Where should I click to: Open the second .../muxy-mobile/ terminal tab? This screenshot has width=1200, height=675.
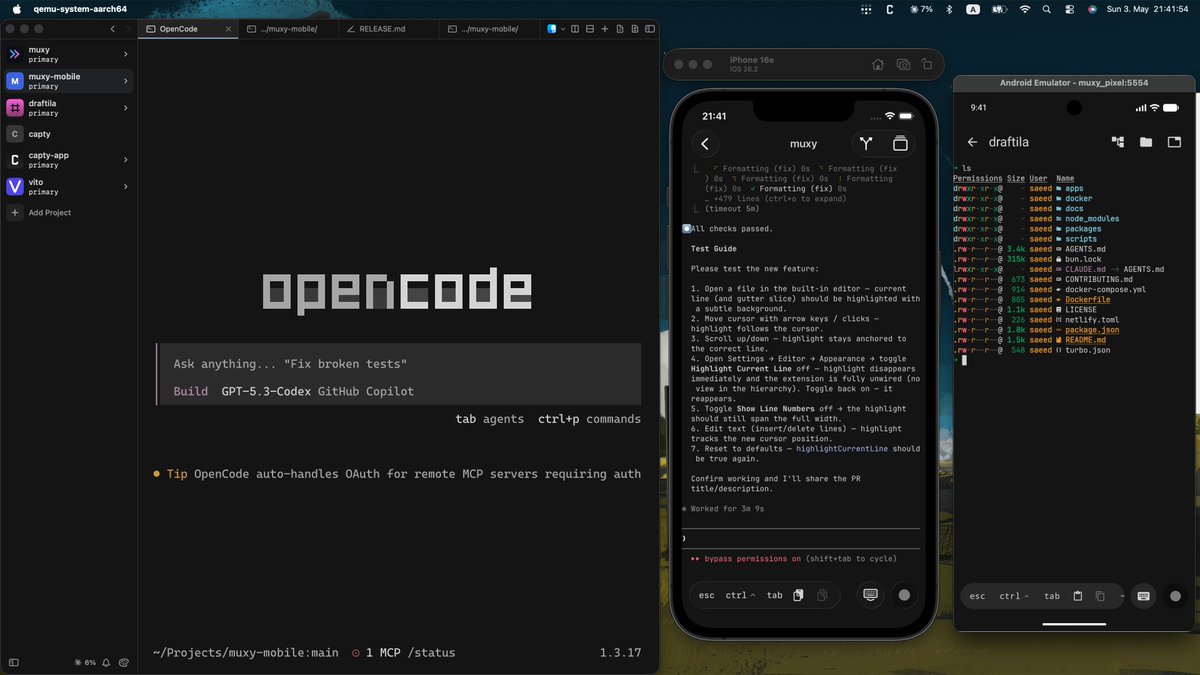pyautogui.click(x=289, y=29)
